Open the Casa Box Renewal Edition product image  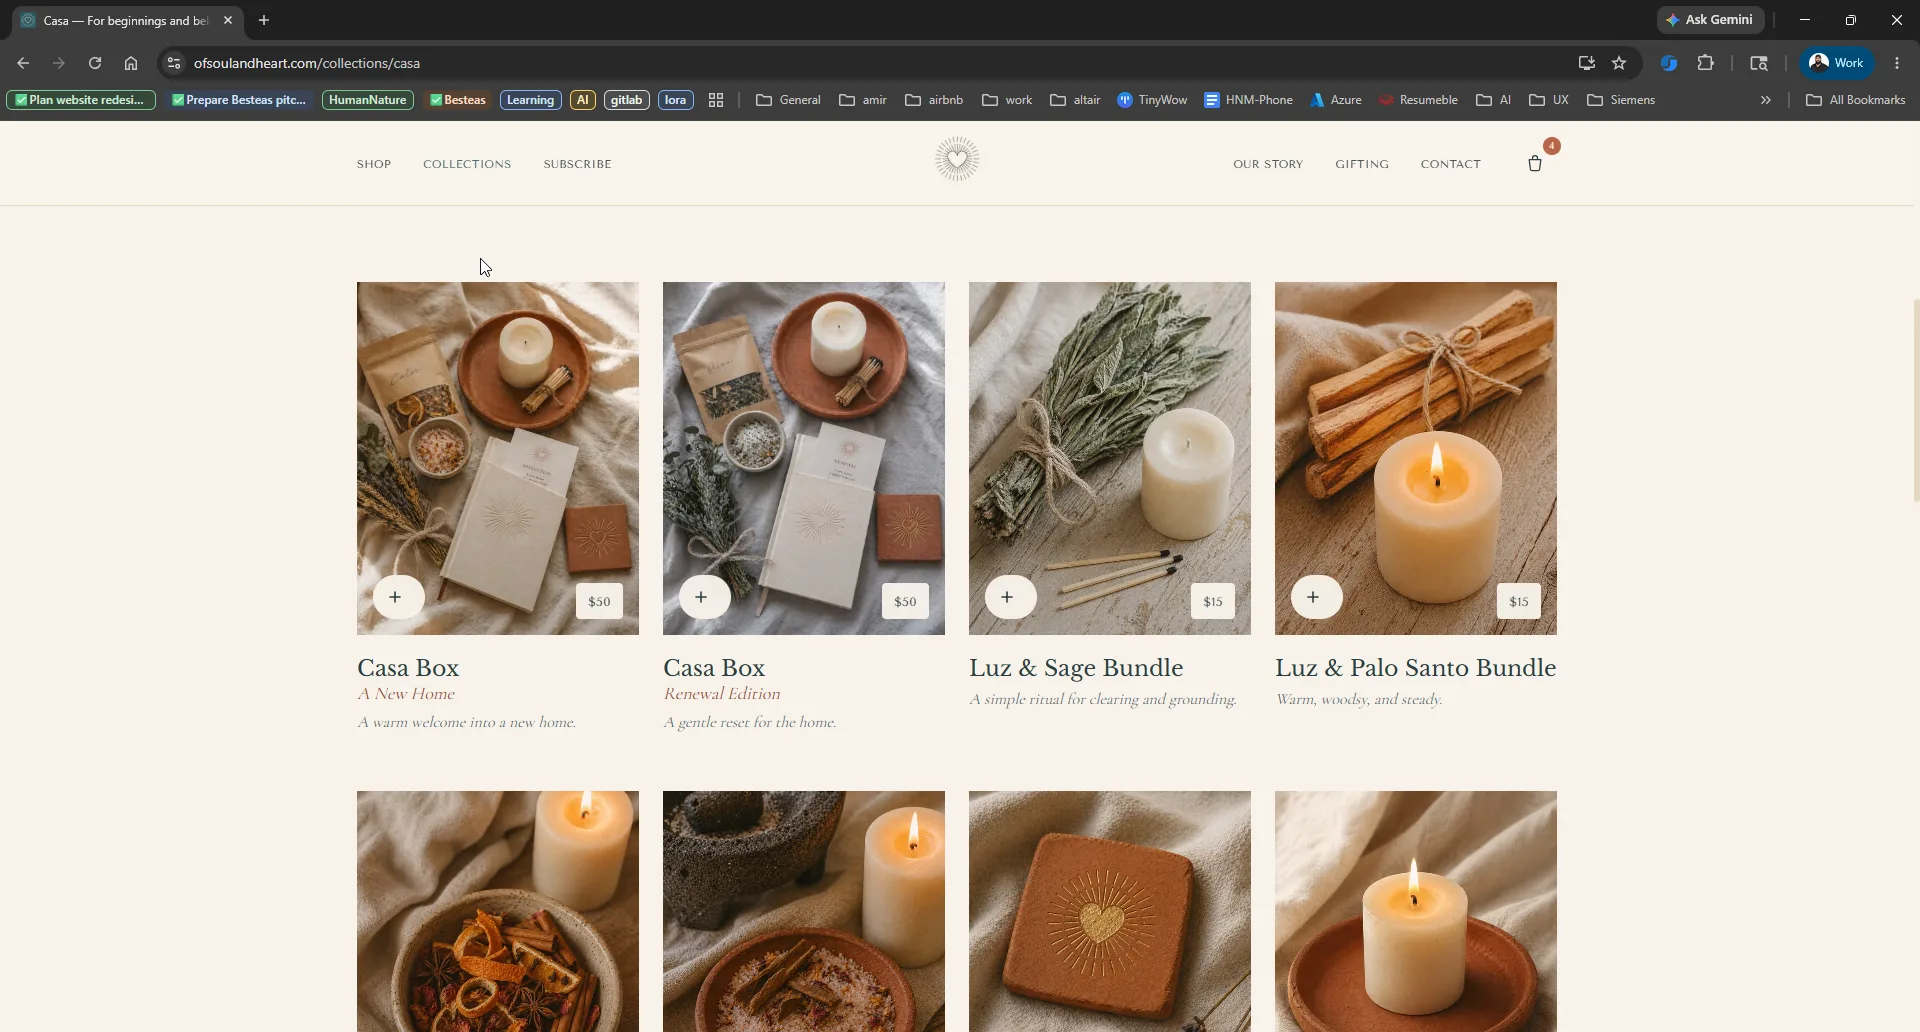pyautogui.click(x=804, y=458)
